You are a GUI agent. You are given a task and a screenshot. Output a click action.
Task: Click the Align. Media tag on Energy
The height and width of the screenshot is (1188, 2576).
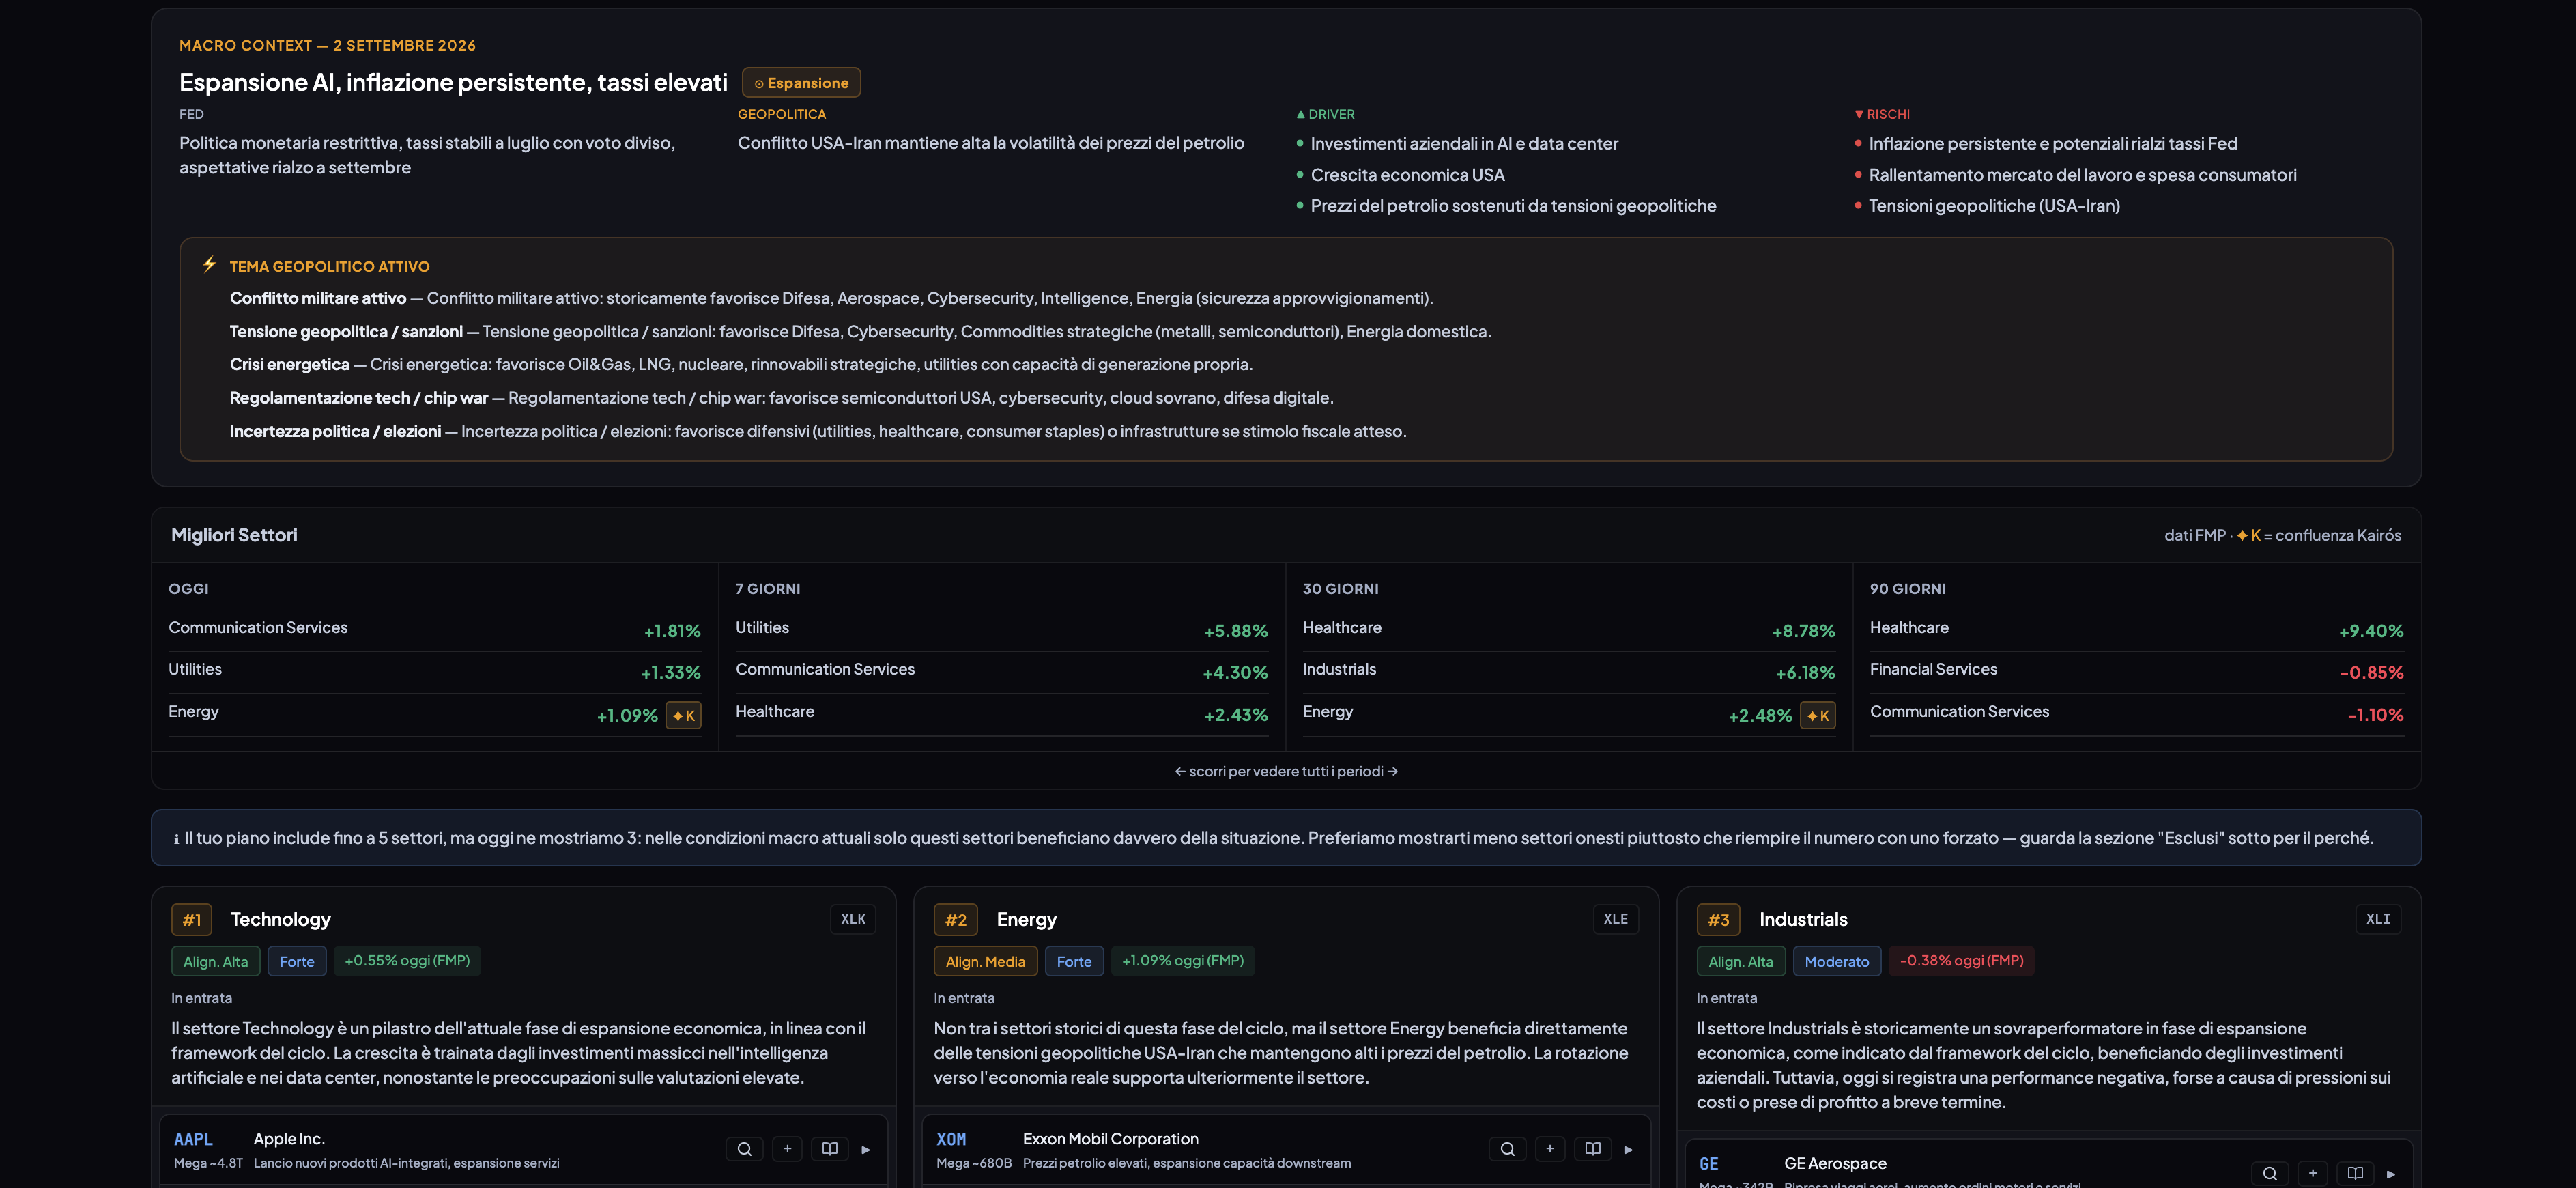click(x=985, y=961)
